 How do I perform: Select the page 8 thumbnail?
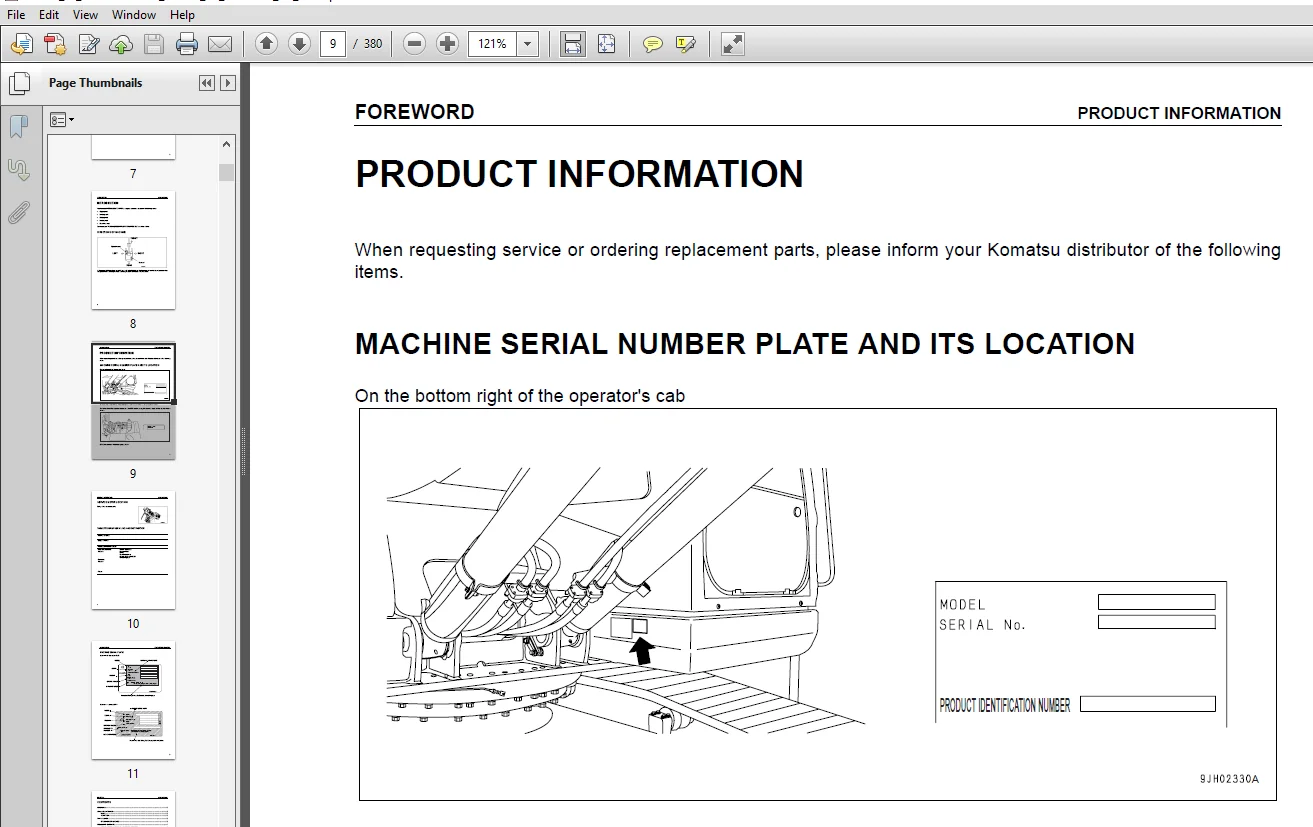tap(133, 250)
